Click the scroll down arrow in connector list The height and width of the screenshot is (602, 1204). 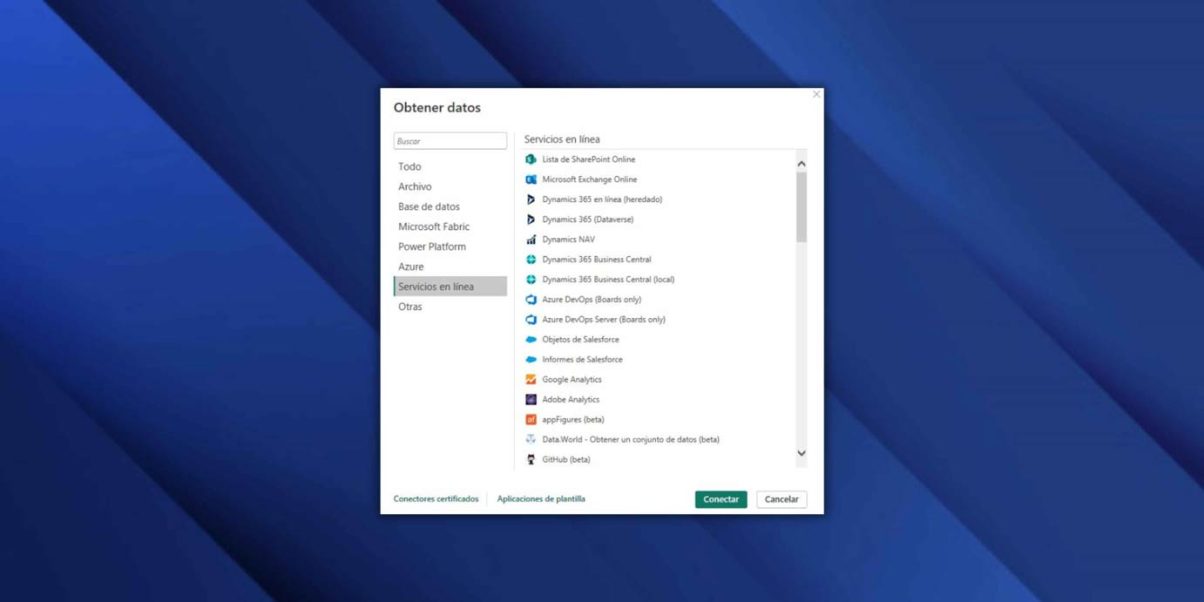click(801, 453)
